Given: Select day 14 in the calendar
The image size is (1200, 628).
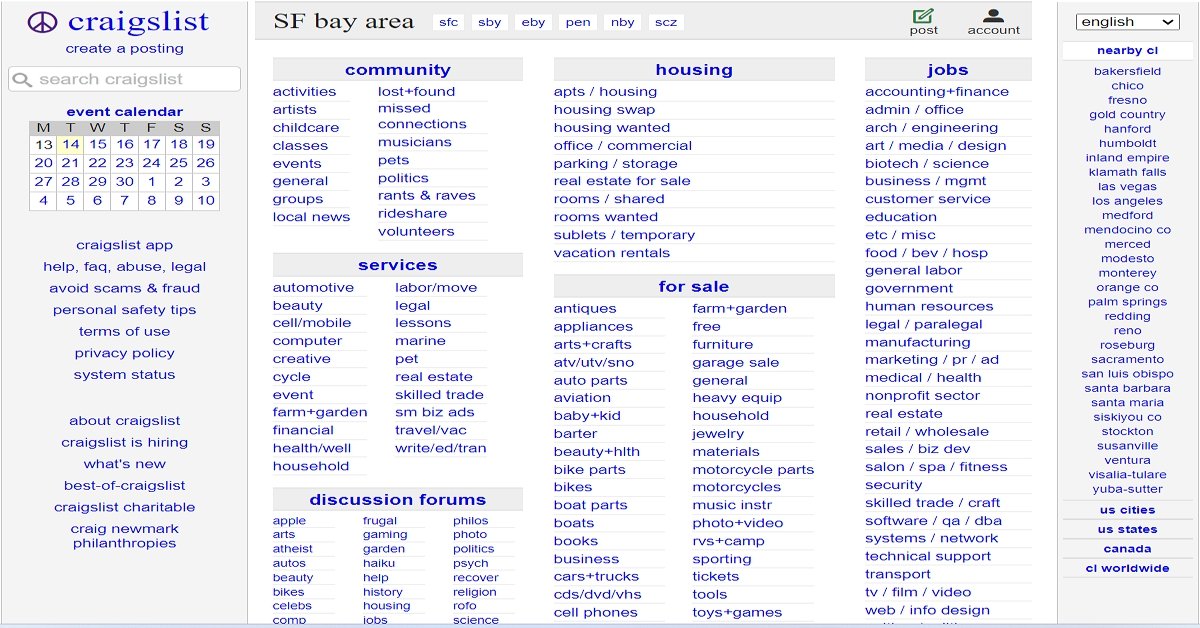Looking at the screenshot, I should (70, 144).
